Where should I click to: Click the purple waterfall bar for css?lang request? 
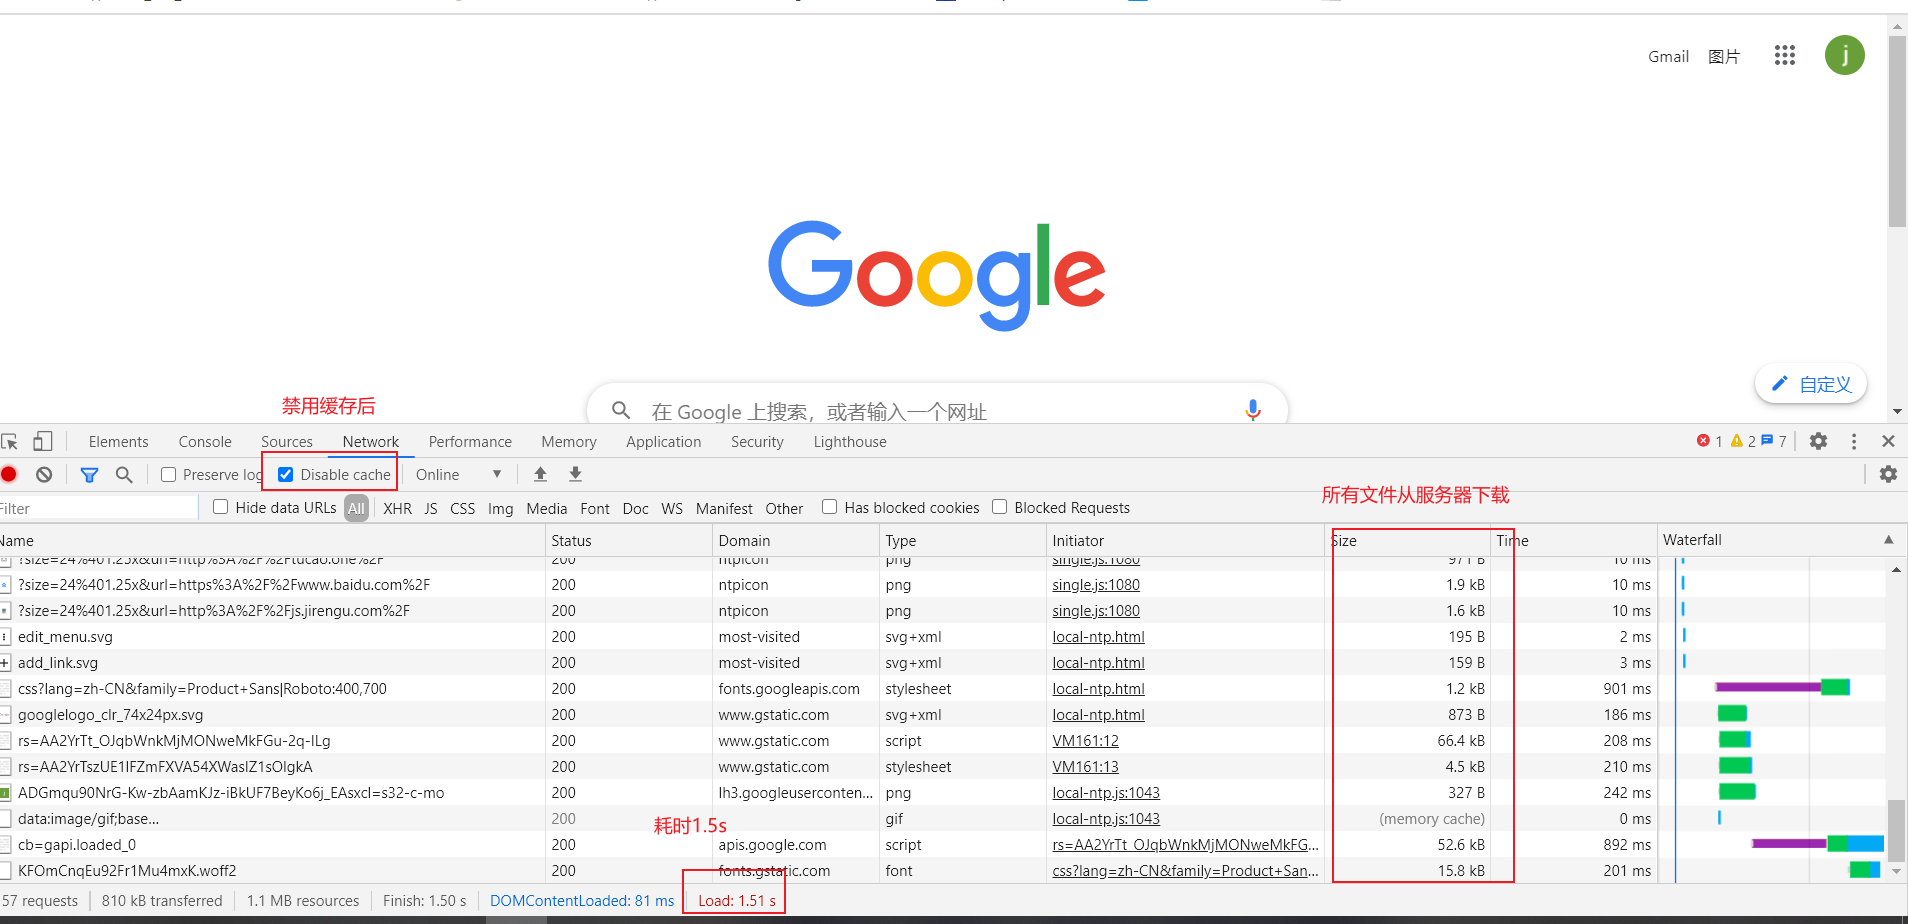(1768, 687)
